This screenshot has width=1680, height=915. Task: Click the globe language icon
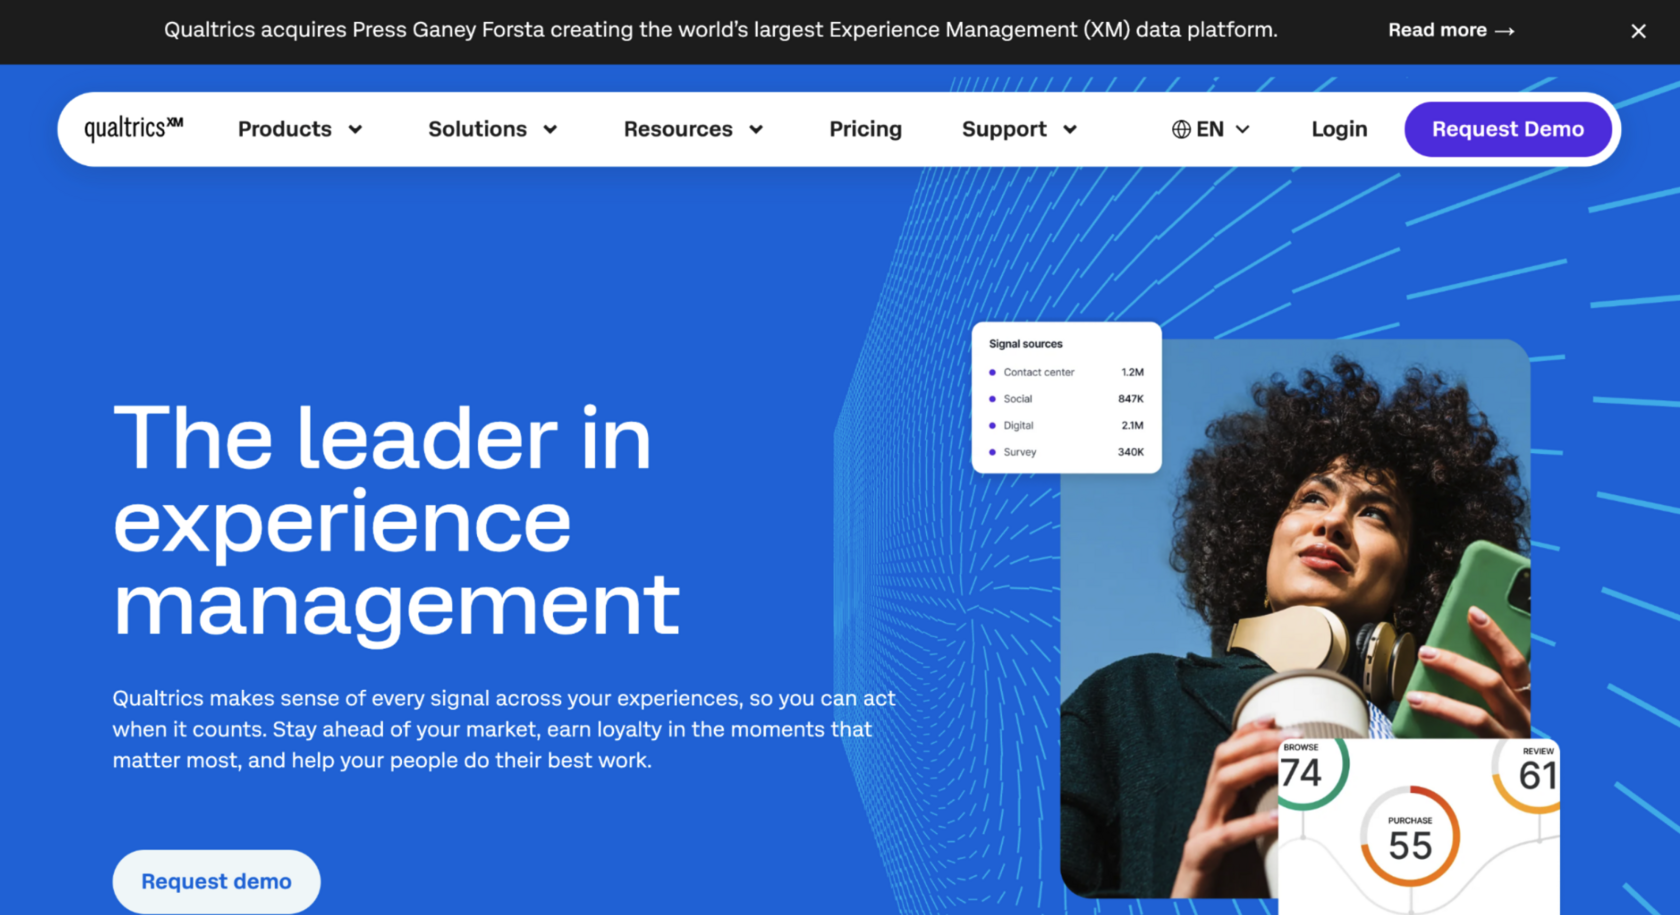(x=1181, y=129)
